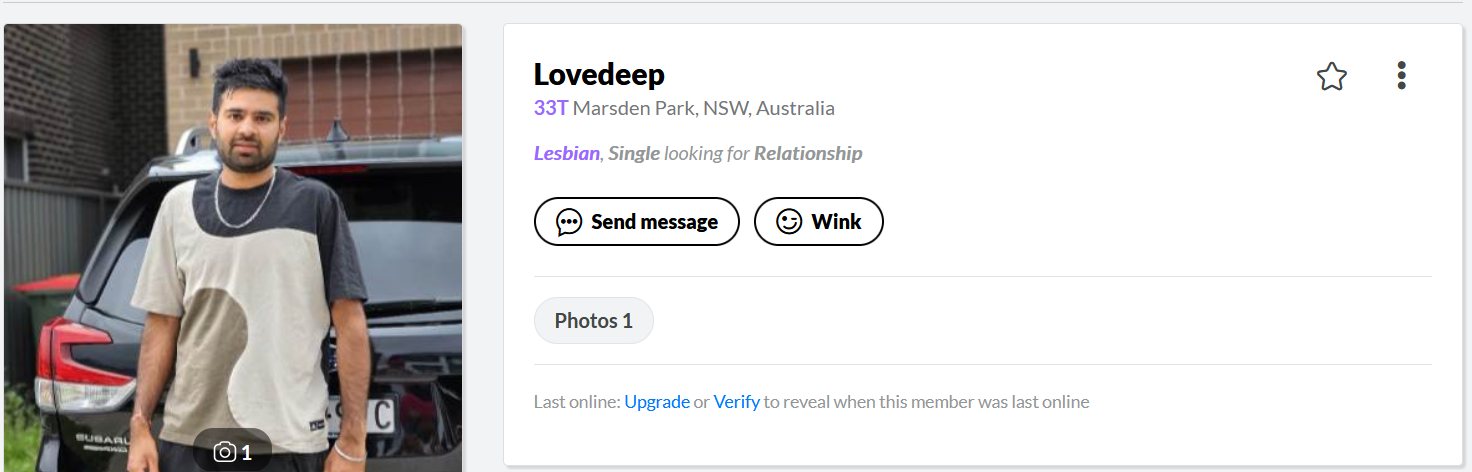Image resolution: width=1472 pixels, height=472 pixels.
Task: Open the three-dot more options menu
Action: (1401, 76)
